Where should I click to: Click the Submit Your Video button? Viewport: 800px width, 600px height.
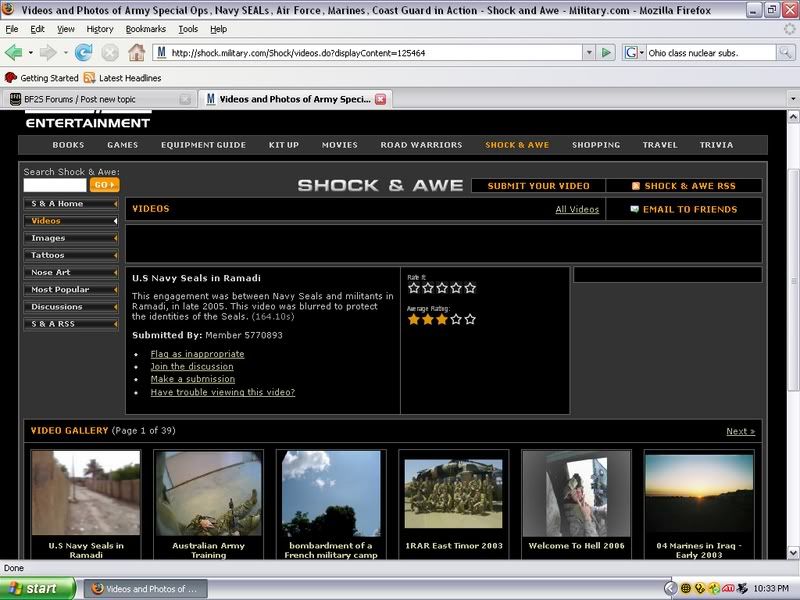click(x=538, y=186)
